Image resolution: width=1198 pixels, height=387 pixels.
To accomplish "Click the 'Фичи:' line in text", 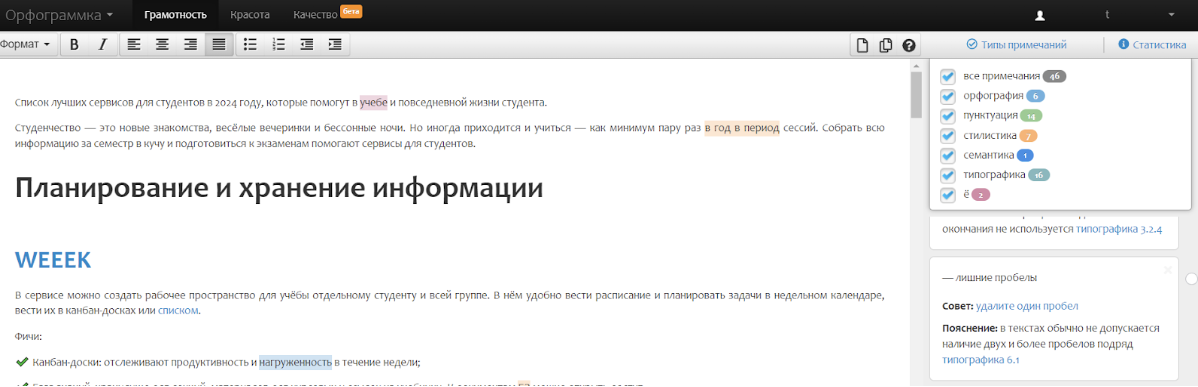I will [x=28, y=336].
